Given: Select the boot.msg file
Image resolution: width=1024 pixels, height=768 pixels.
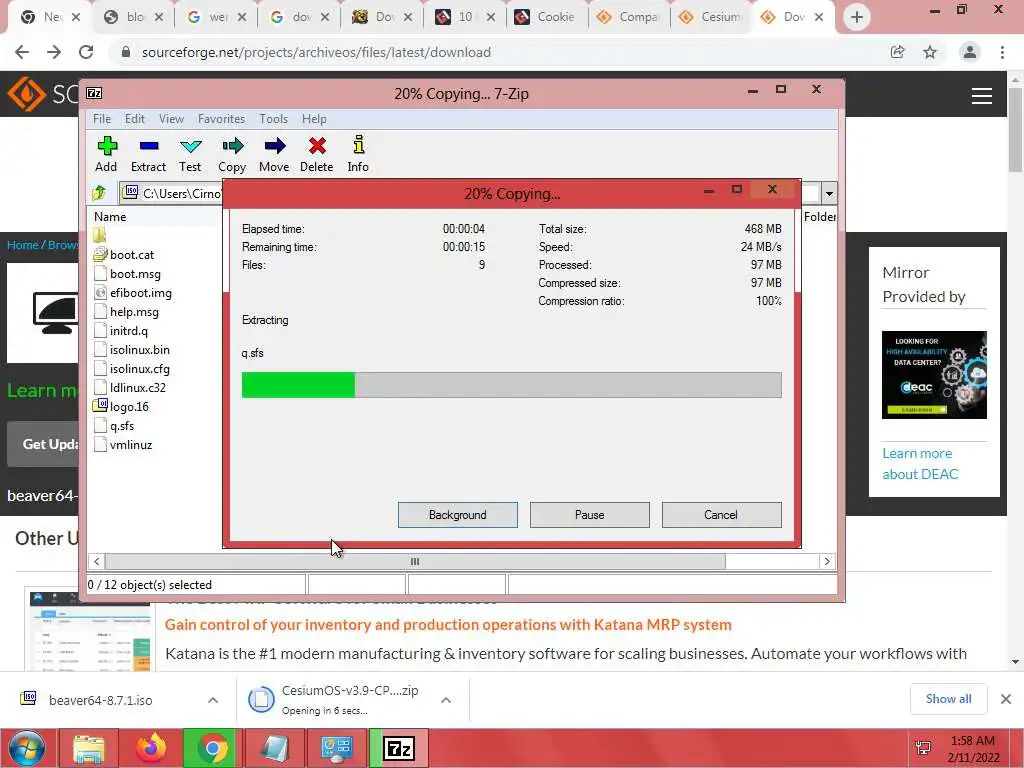Looking at the screenshot, I should pos(135,274).
